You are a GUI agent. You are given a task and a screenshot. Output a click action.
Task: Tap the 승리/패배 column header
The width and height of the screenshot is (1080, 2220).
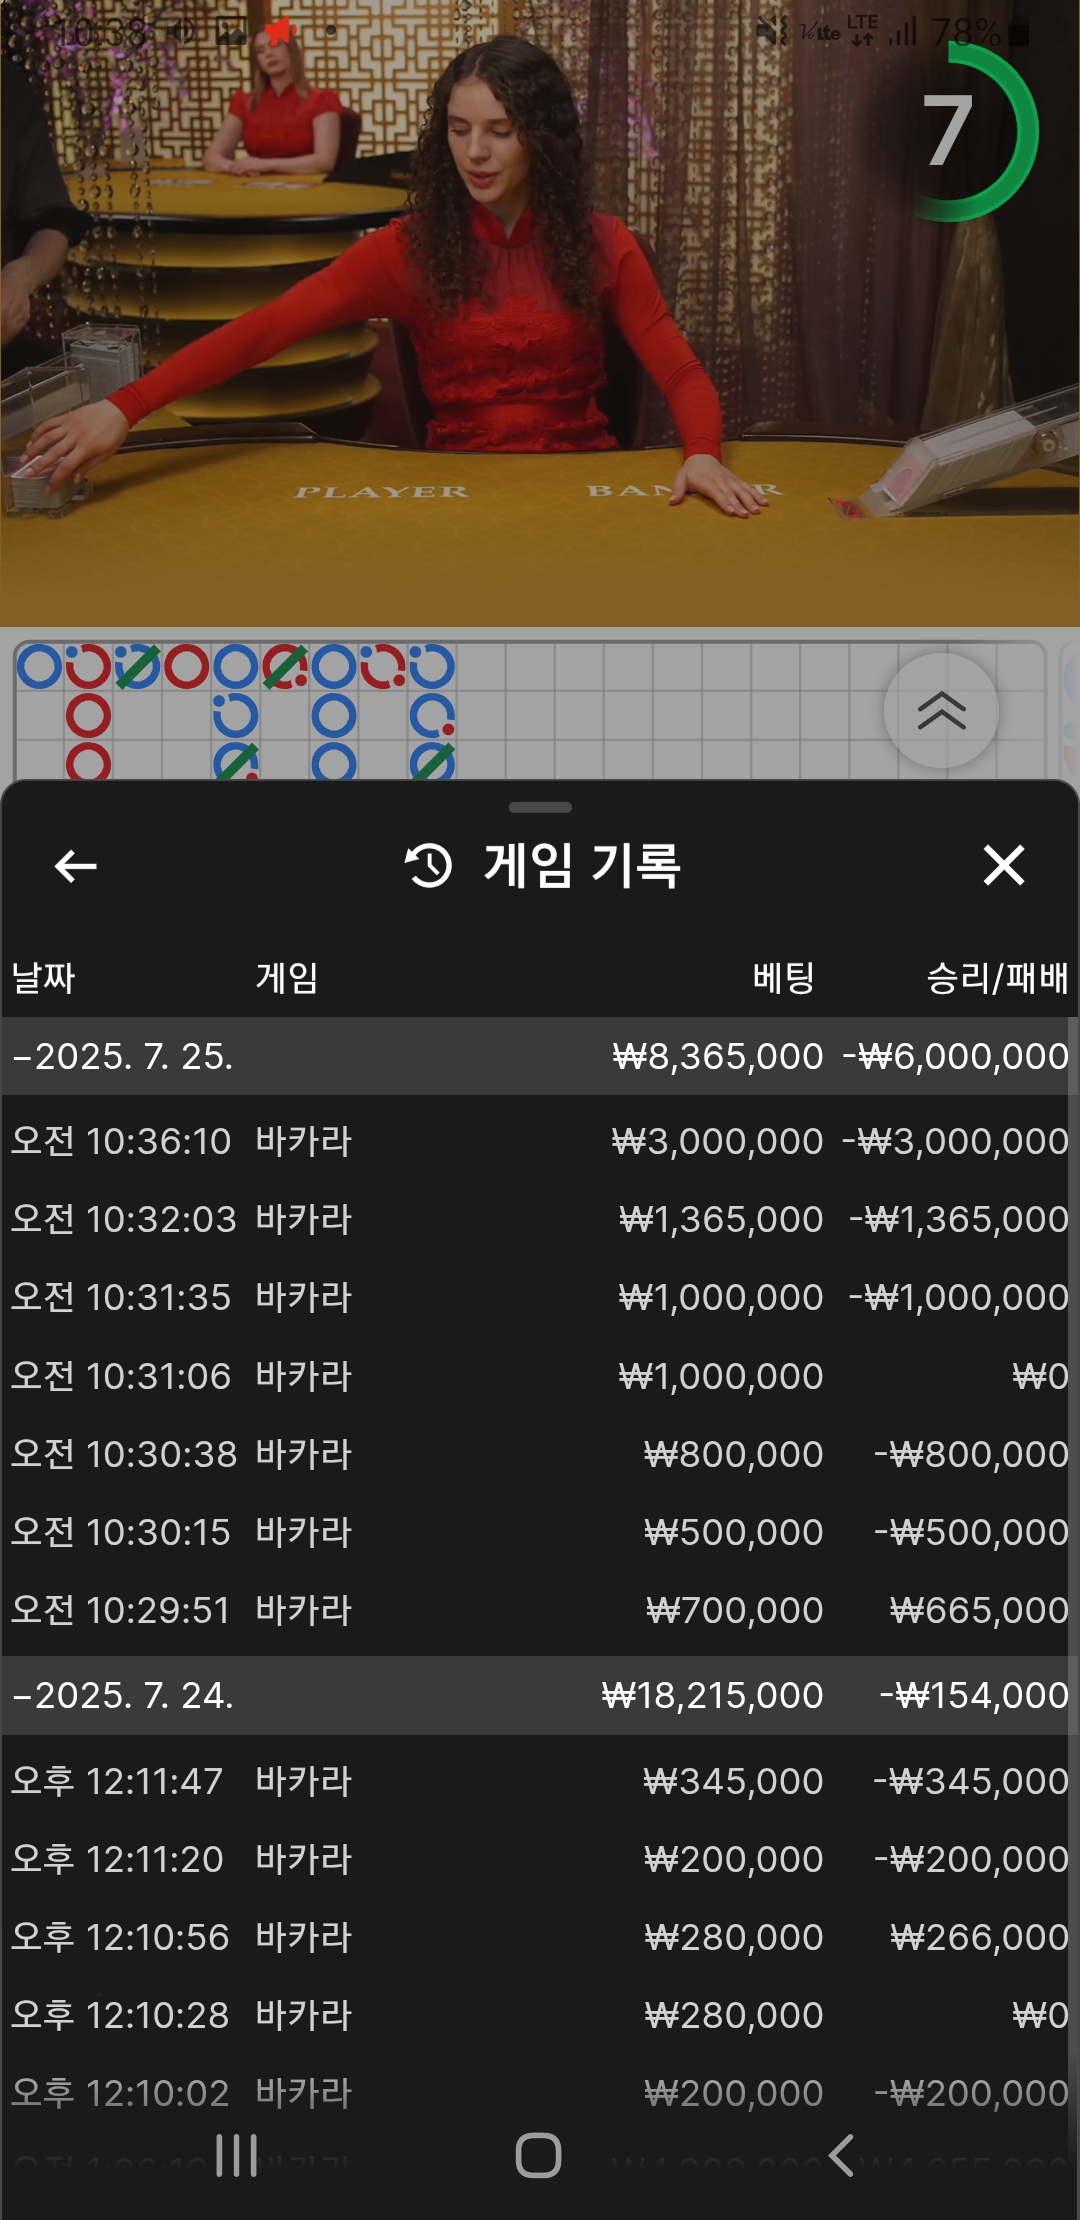[997, 977]
